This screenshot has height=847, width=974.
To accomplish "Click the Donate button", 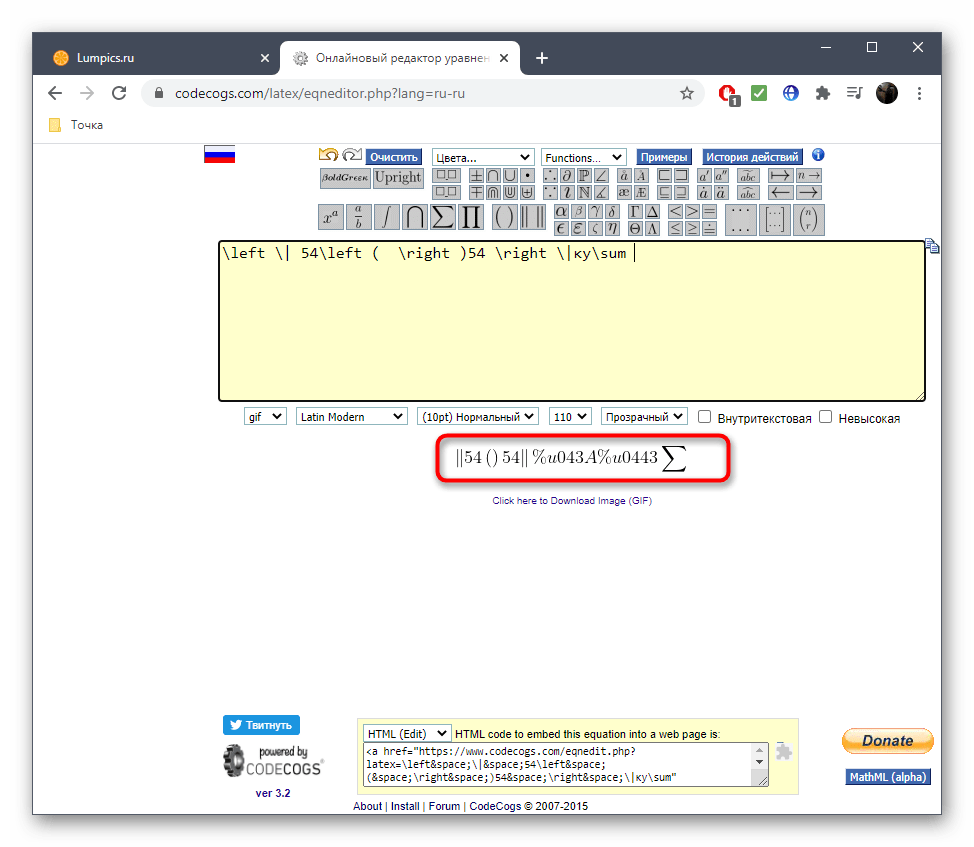I will [x=887, y=741].
